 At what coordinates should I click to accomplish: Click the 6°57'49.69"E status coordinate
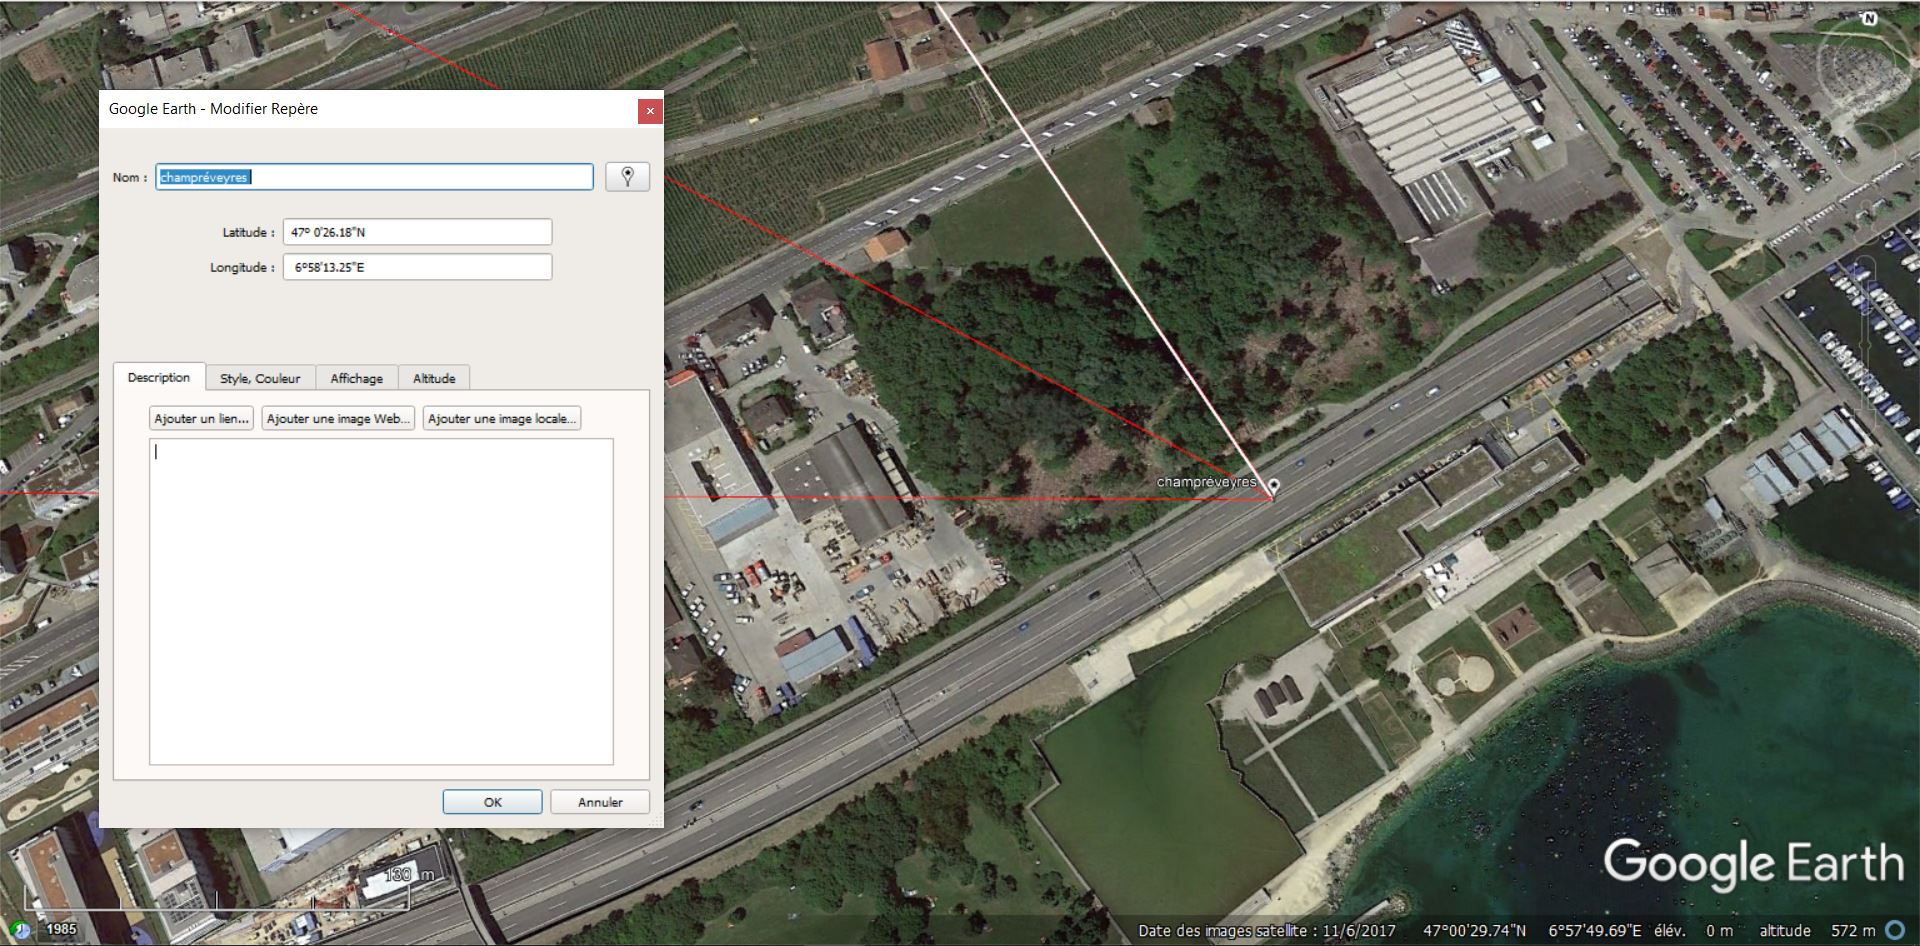[1594, 931]
